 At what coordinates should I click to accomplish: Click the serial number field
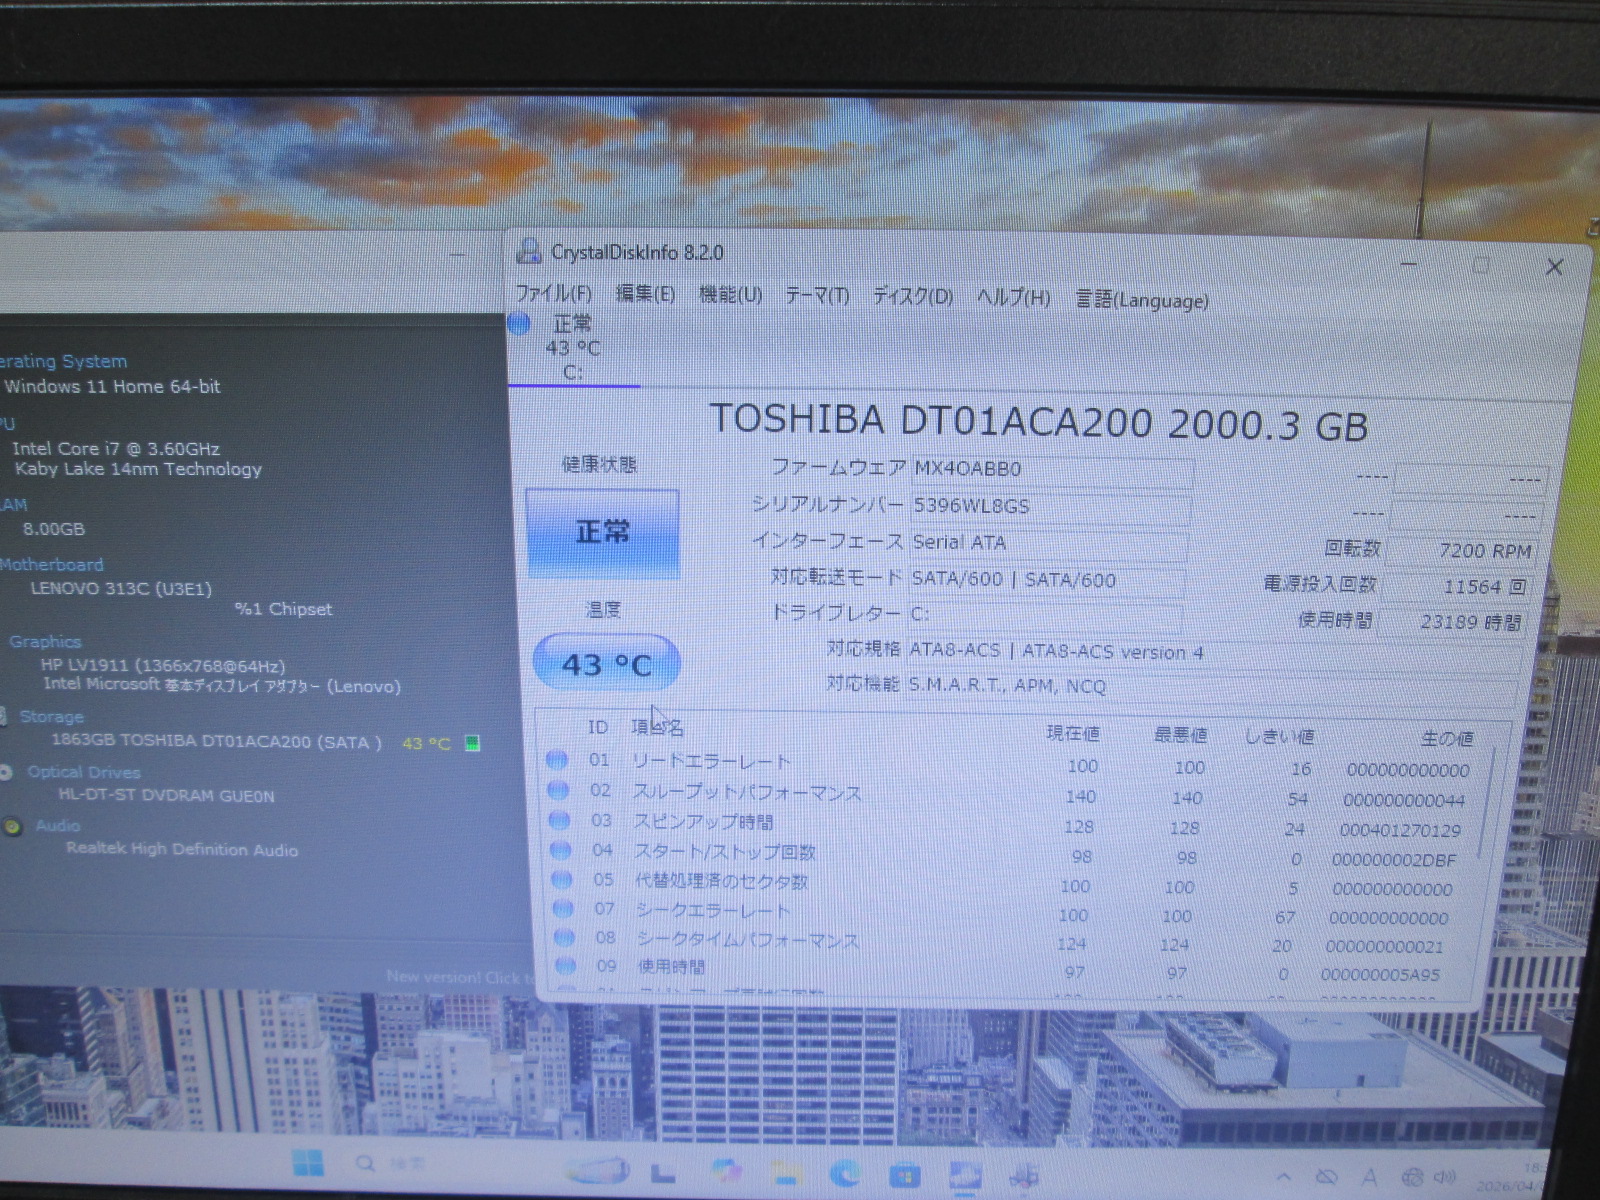pos(1049,506)
